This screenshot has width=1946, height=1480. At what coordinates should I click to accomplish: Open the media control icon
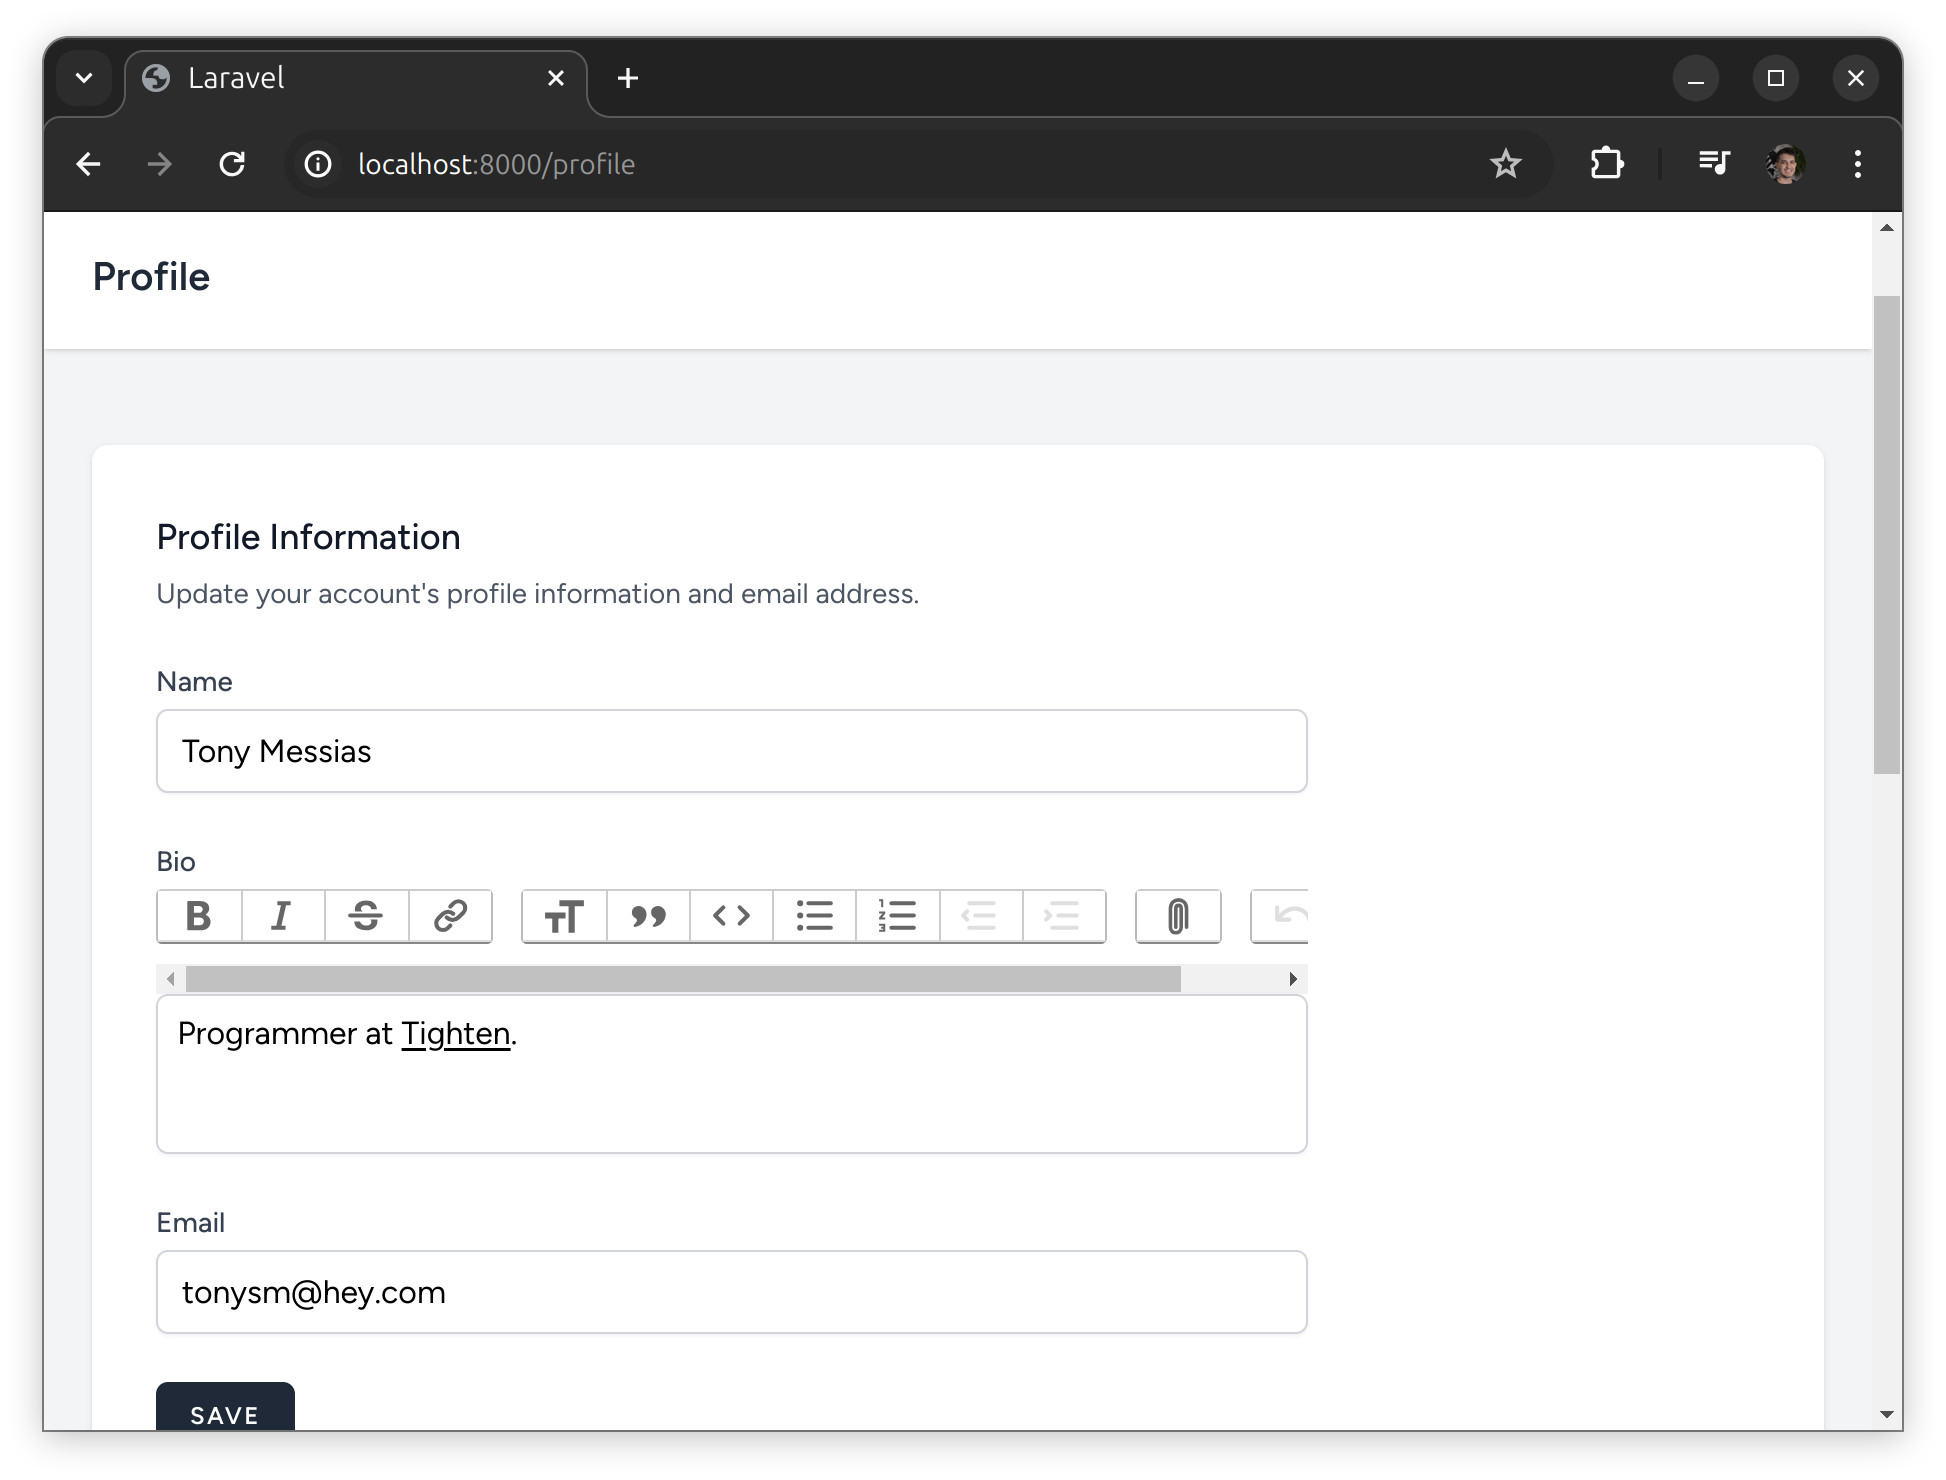[x=1714, y=164]
